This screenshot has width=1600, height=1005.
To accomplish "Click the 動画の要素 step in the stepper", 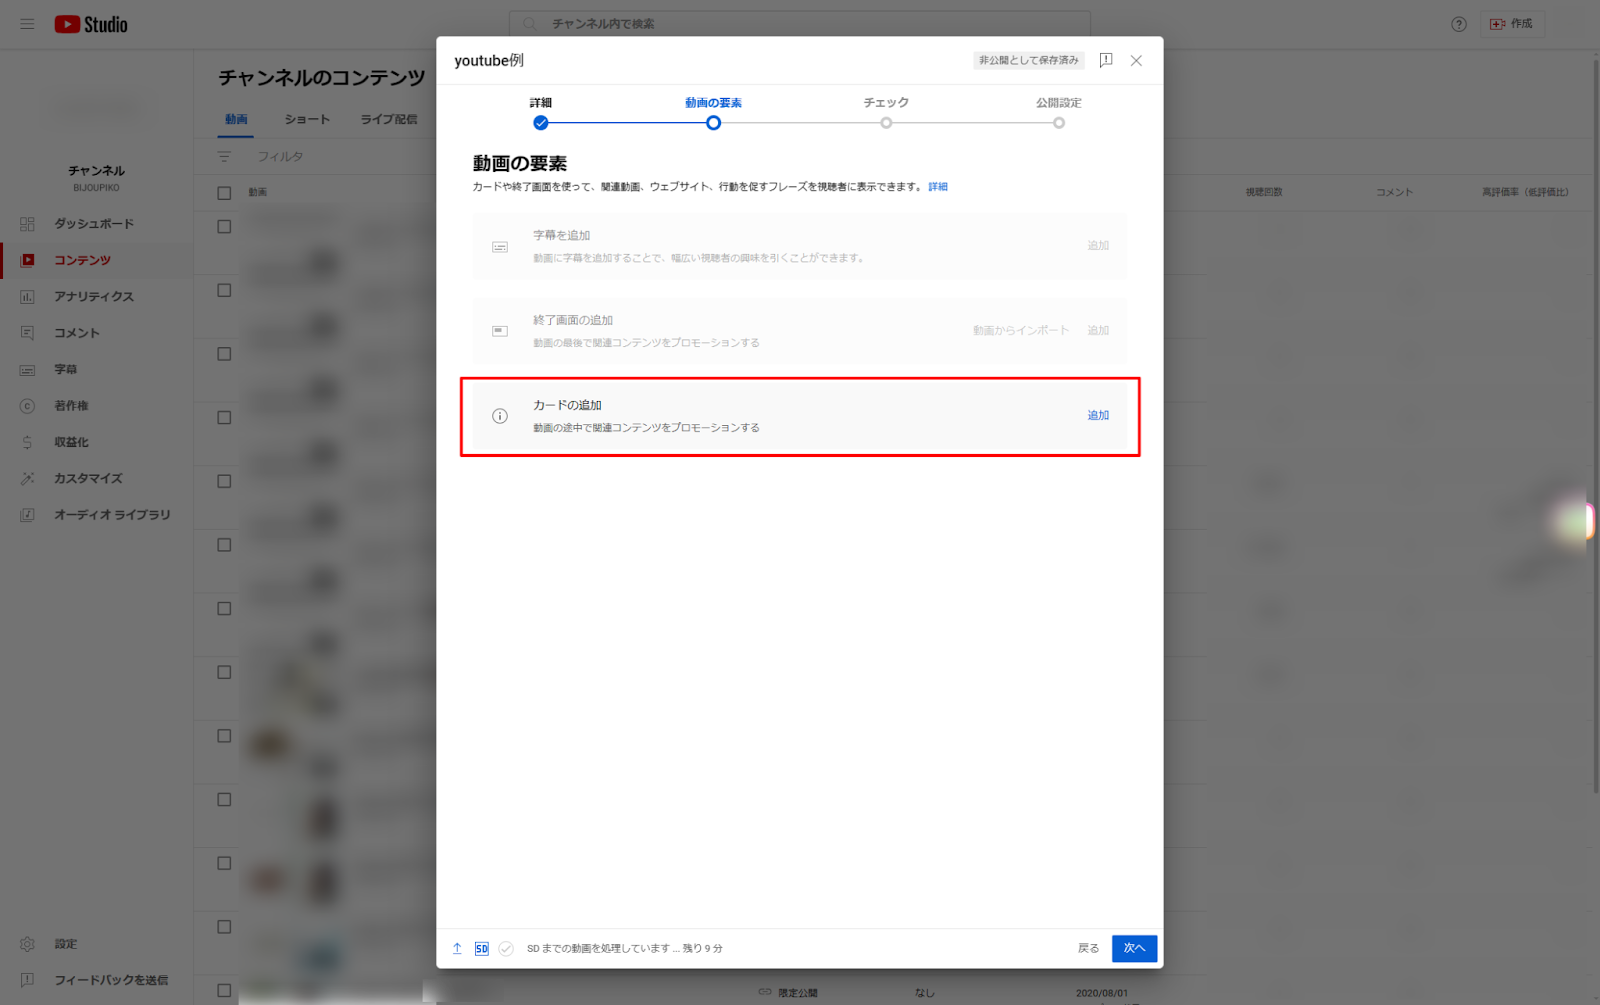I will tap(713, 113).
